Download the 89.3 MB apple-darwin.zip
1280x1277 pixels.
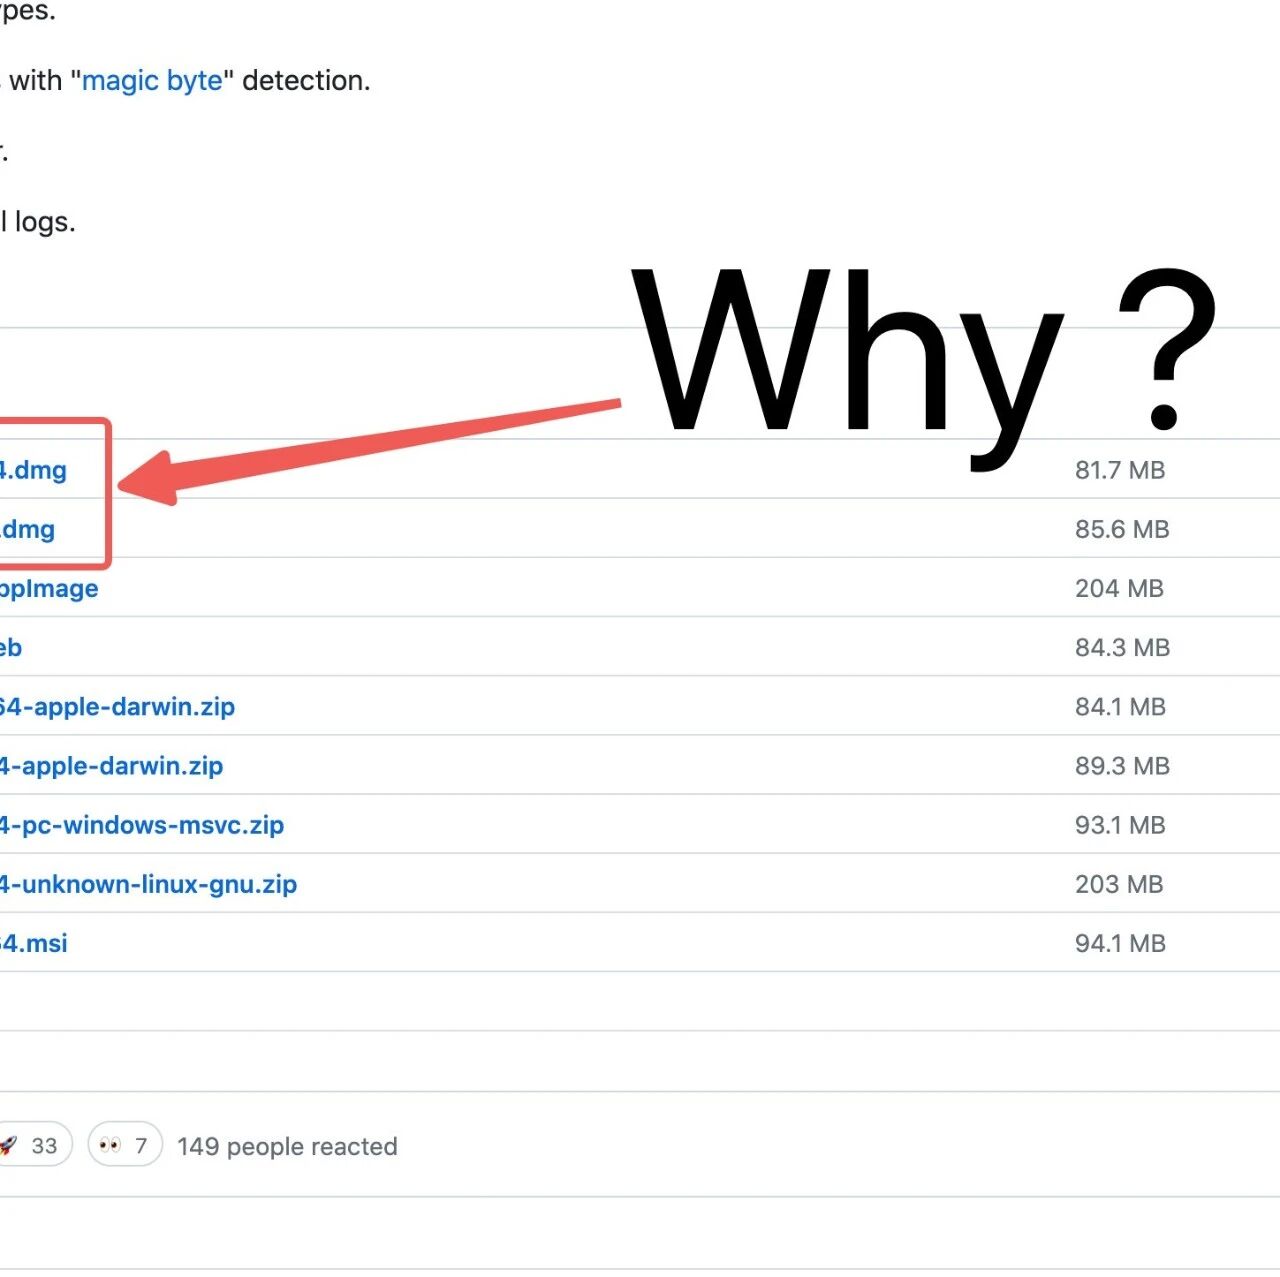click(x=111, y=766)
